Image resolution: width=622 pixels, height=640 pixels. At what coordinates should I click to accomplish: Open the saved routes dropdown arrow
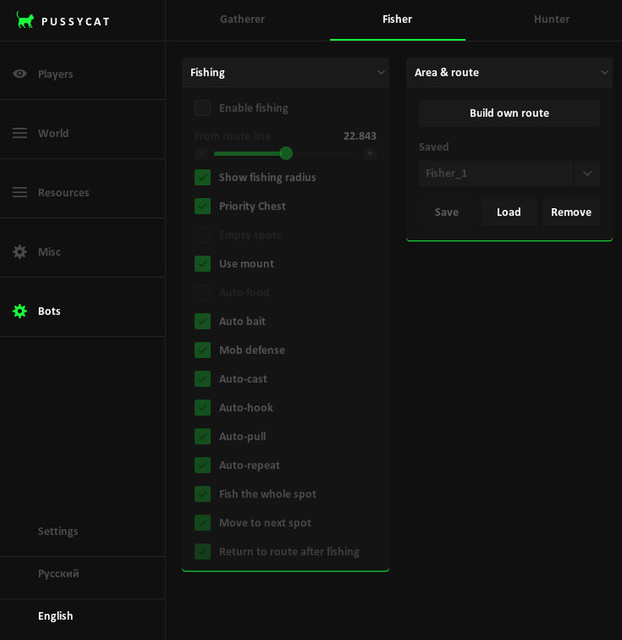click(587, 173)
